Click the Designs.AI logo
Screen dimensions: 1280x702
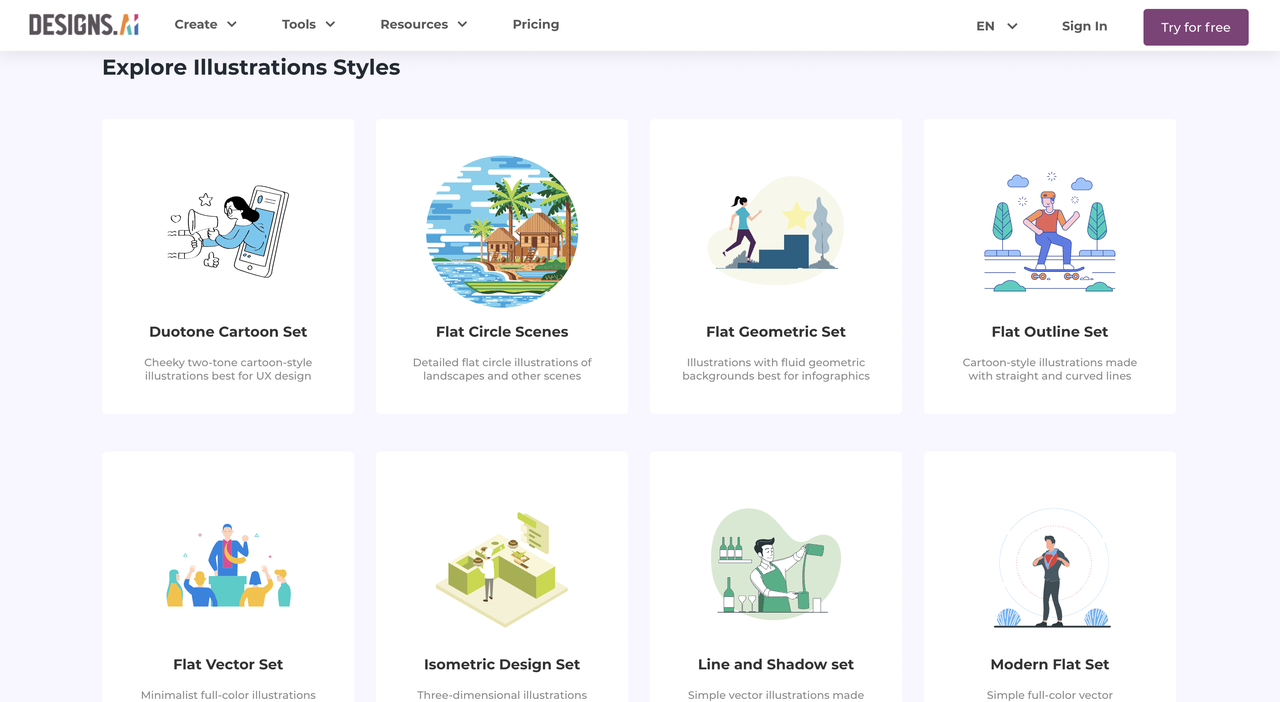tap(84, 25)
